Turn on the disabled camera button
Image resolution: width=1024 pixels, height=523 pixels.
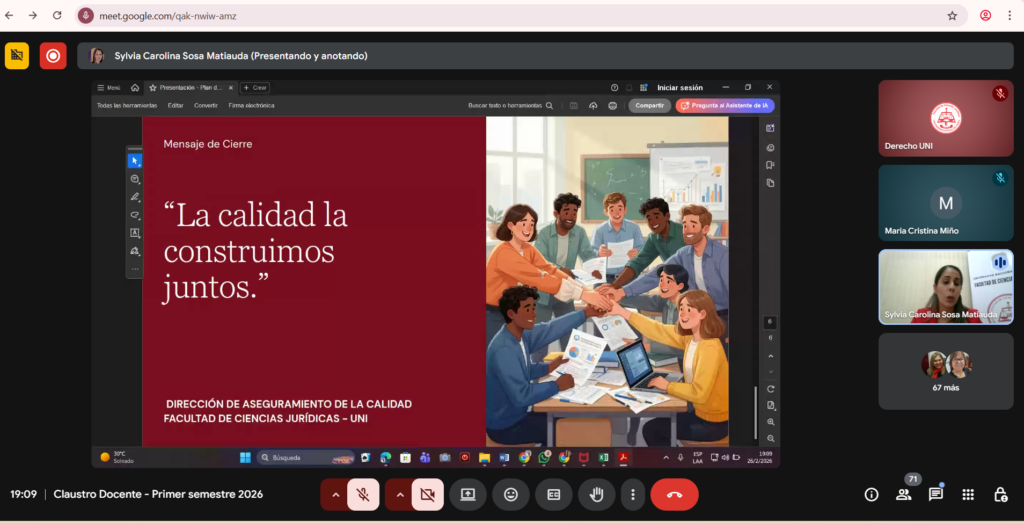[428, 494]
